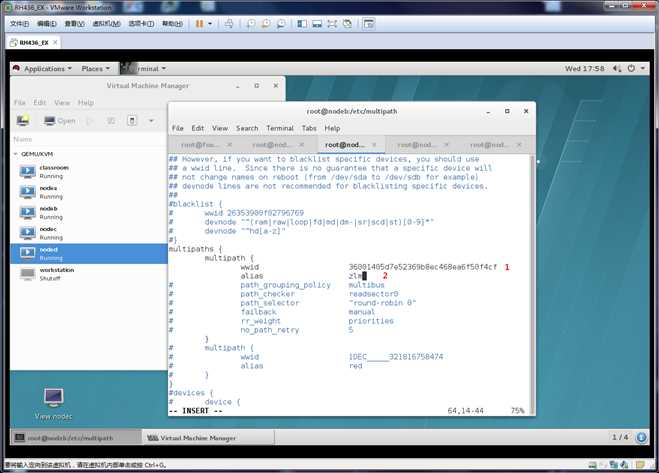Open Help menu in Virtual Machine Manager

click(x=86, y=103)
